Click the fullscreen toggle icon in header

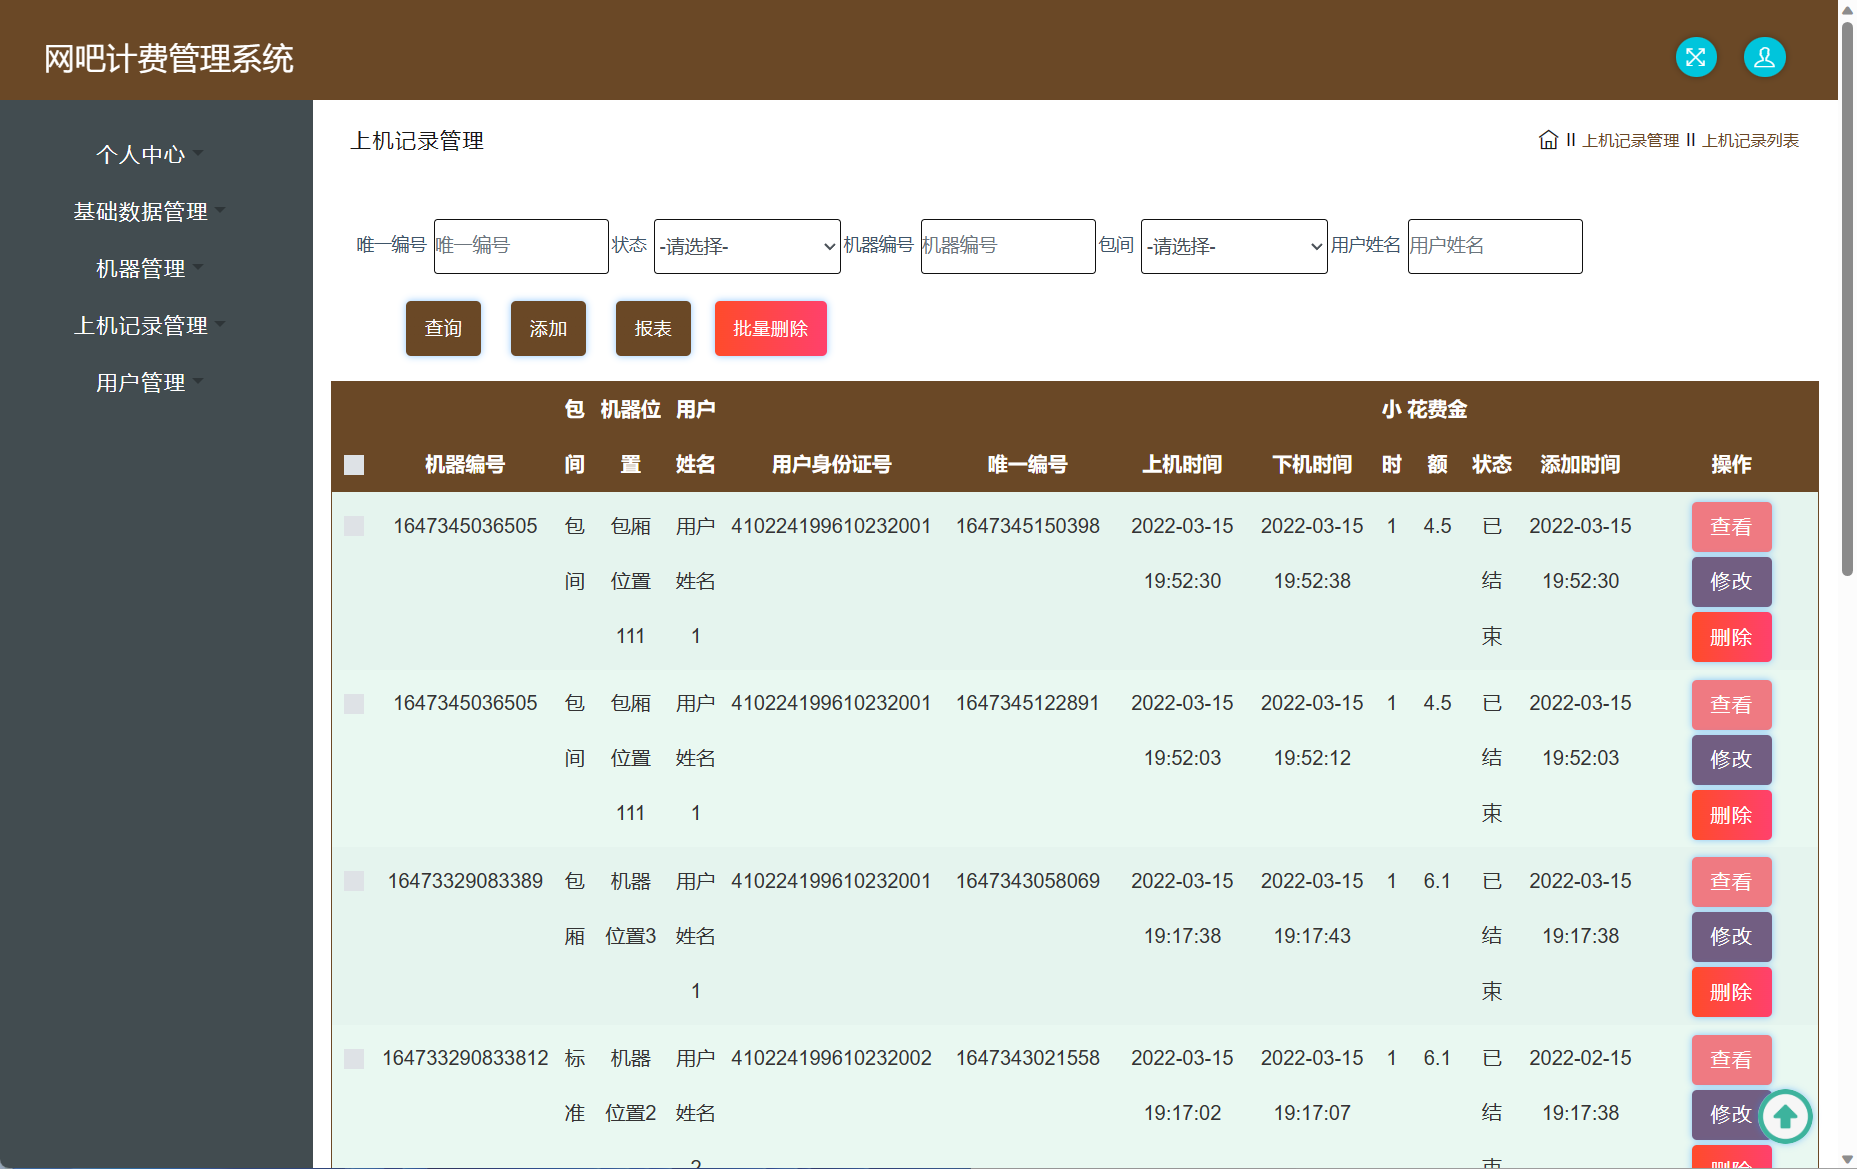(1695, 57)
